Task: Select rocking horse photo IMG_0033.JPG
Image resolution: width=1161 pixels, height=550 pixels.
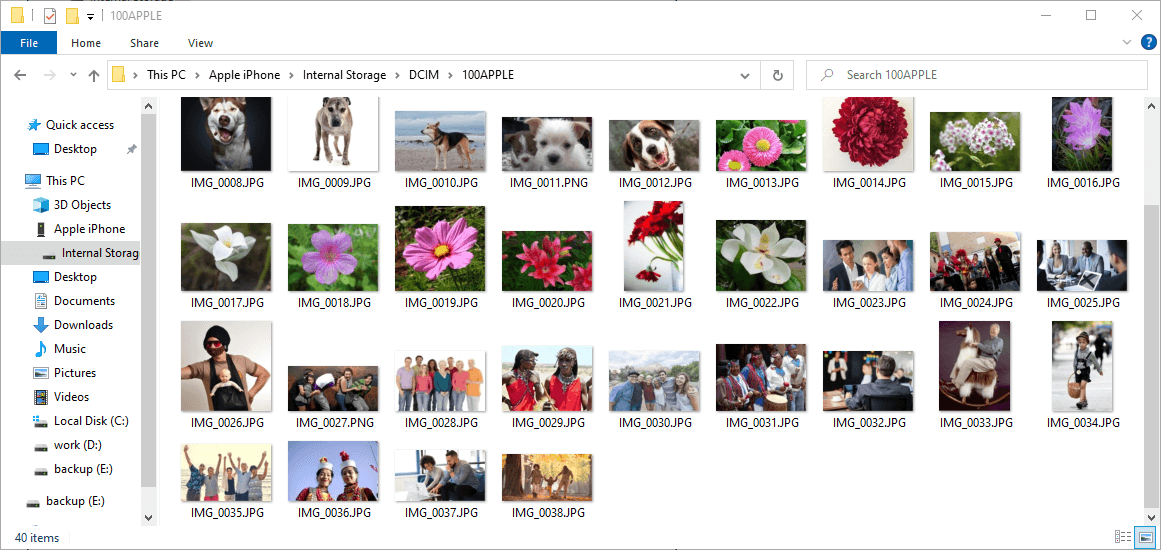Action: pyautogui.click(x=974, y=366)
